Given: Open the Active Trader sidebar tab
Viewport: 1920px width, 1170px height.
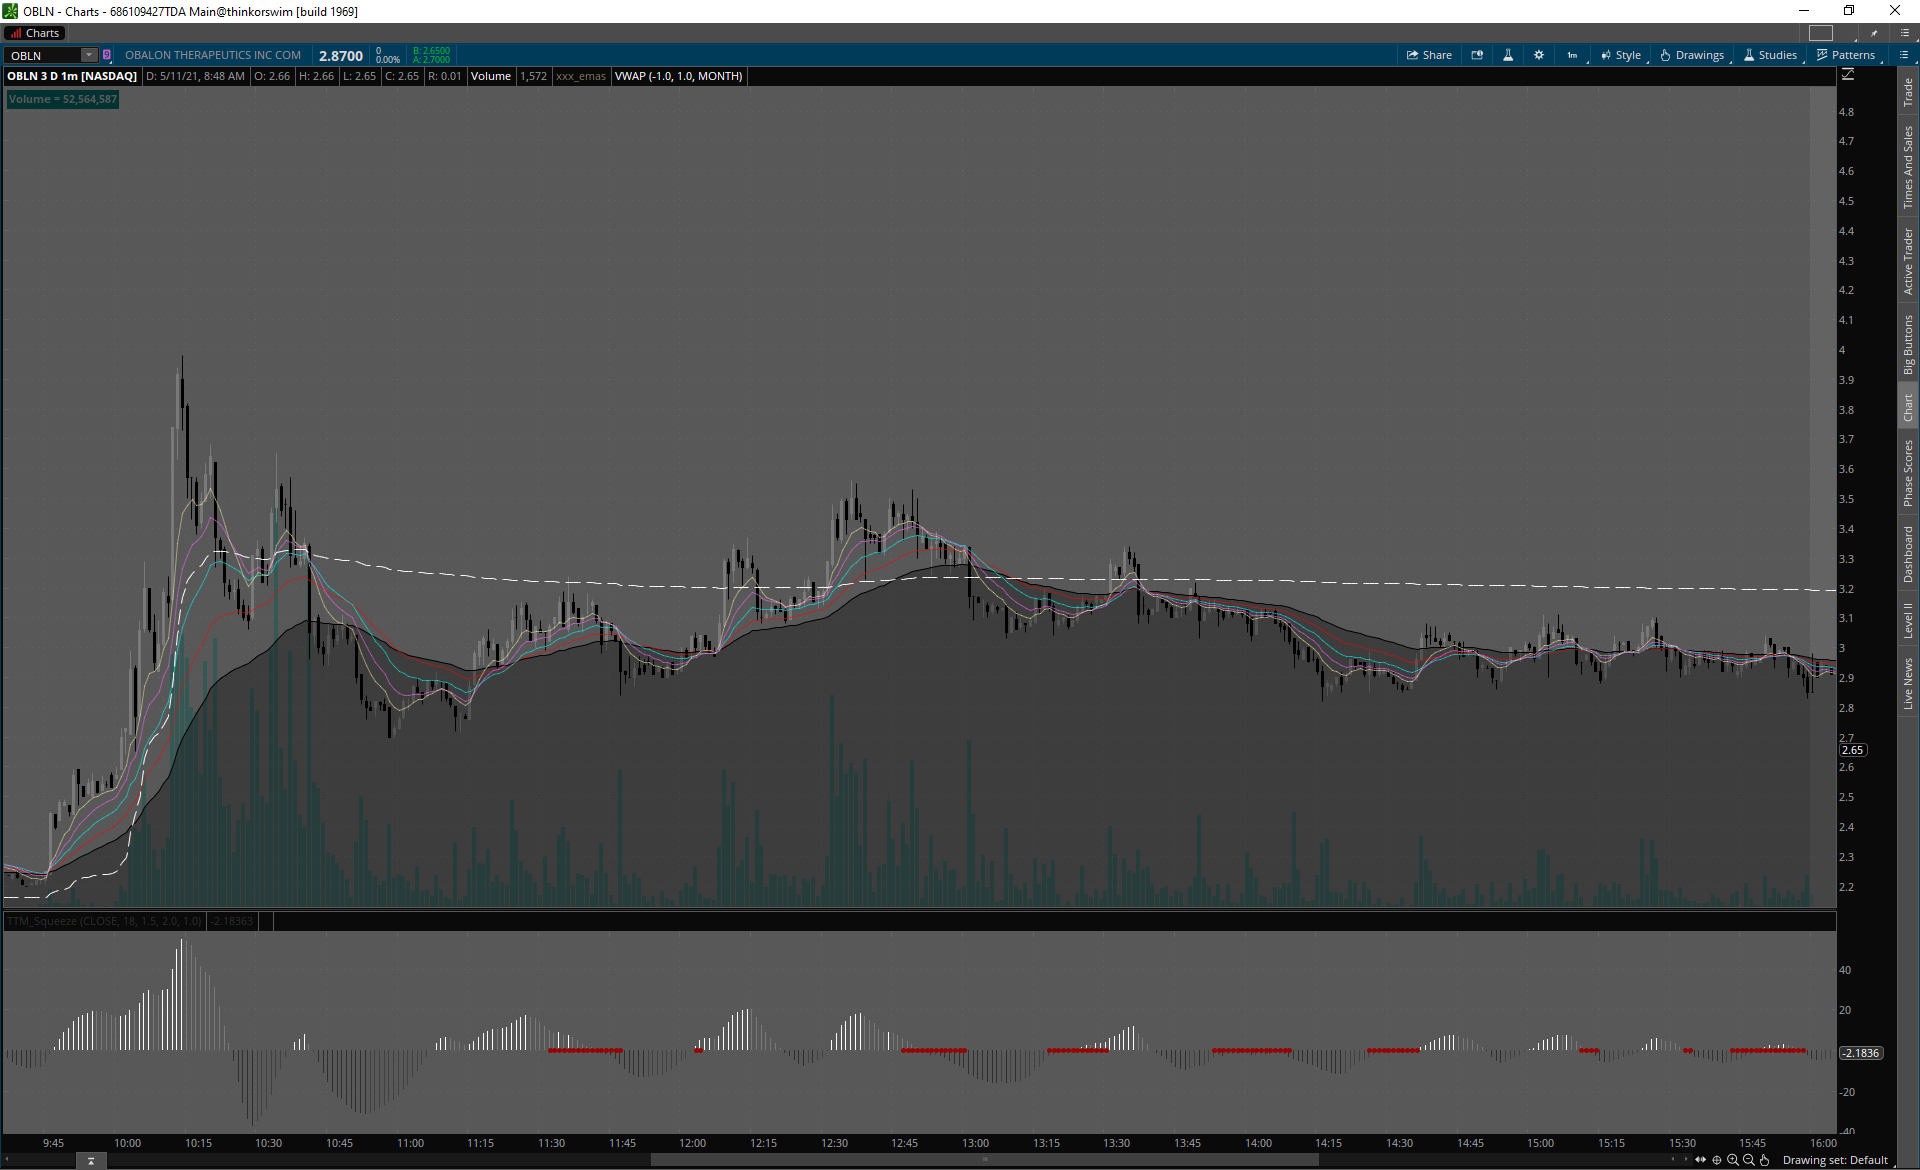Looking at the screenshot, I should click(x=1908, y=260).
